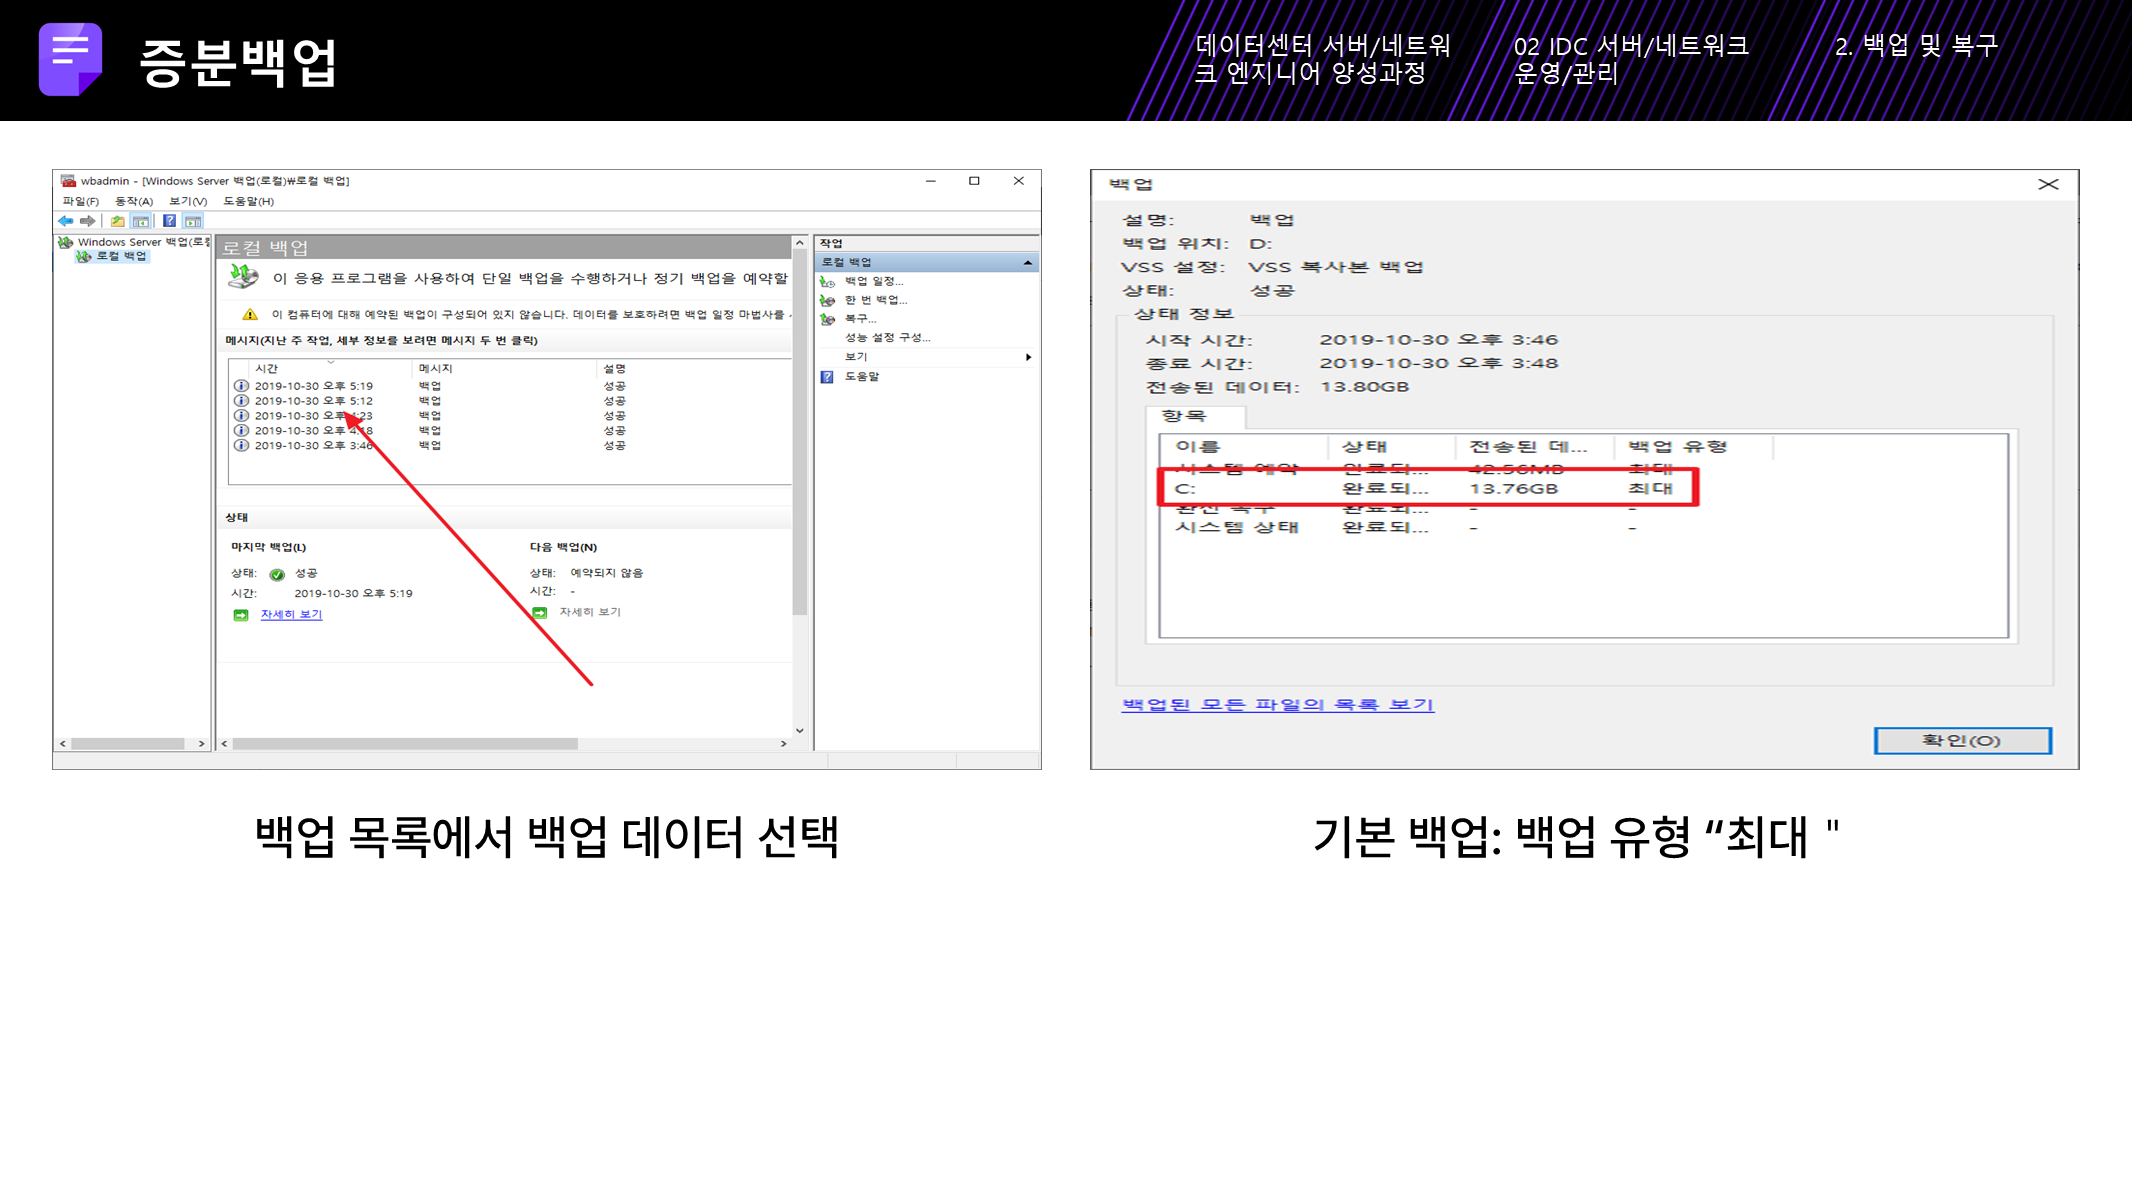Open the 백업된 모든 파일의 목록 보기 link
The image size is (2132, 1200).
pos(1277,705)
